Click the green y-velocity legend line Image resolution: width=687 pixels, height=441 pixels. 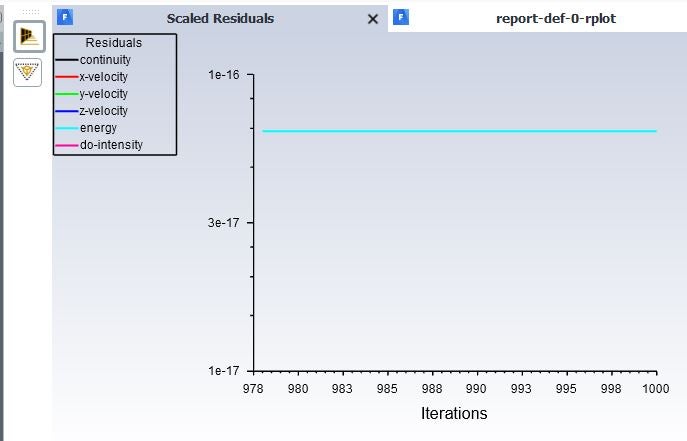67,94
